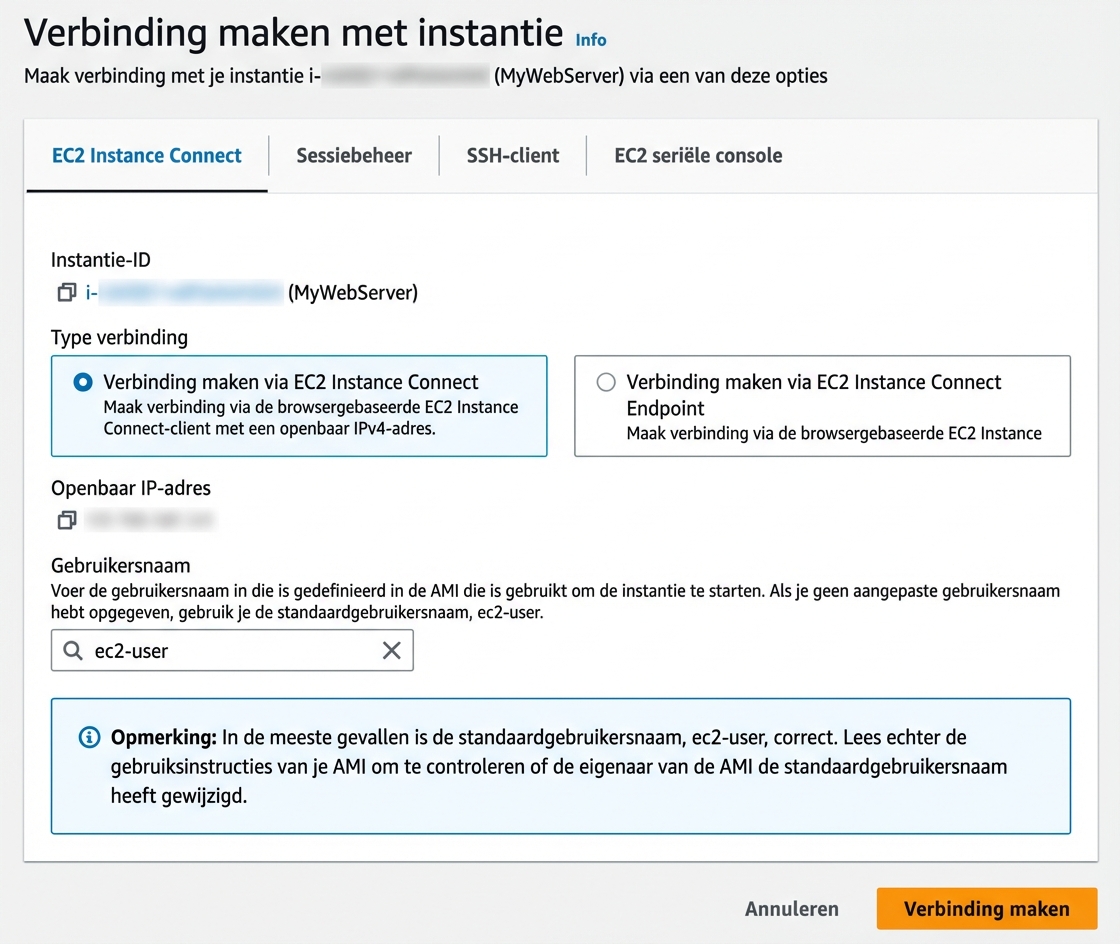Screen dimensions: 1120x944
Task: Click the MyWebServer instance name text
Action: click(x=351, y=292)
